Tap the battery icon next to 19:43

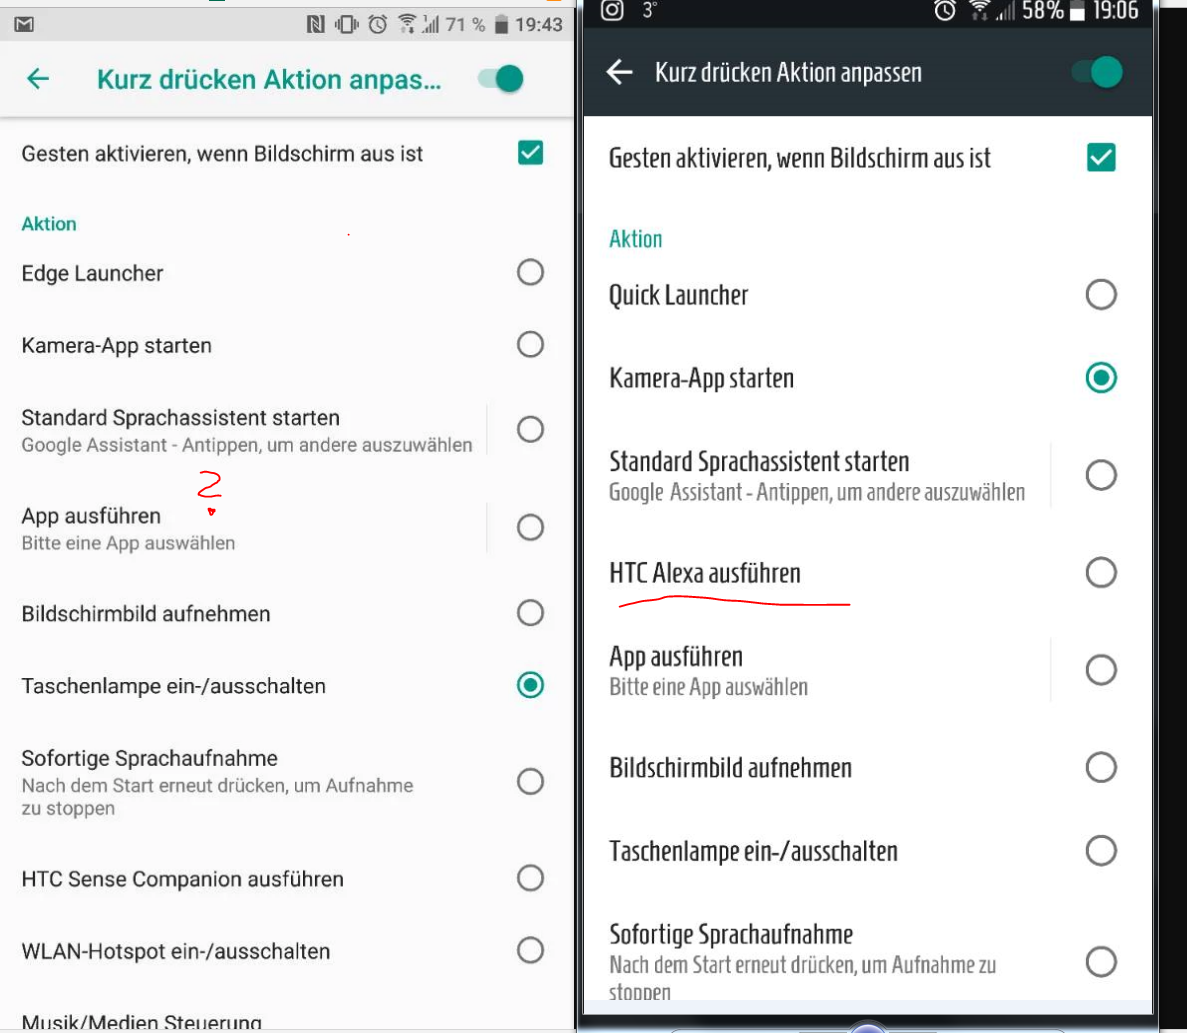pyautogui.click(x=501, y=25)
